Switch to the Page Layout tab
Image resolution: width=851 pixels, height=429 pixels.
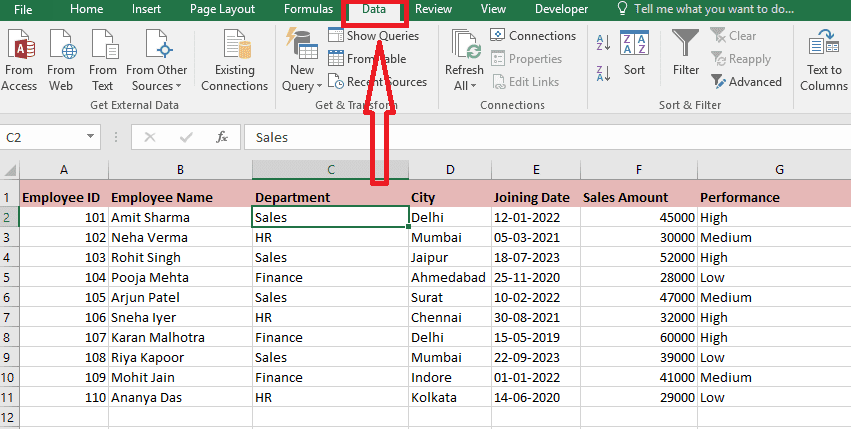click(222, 9)
